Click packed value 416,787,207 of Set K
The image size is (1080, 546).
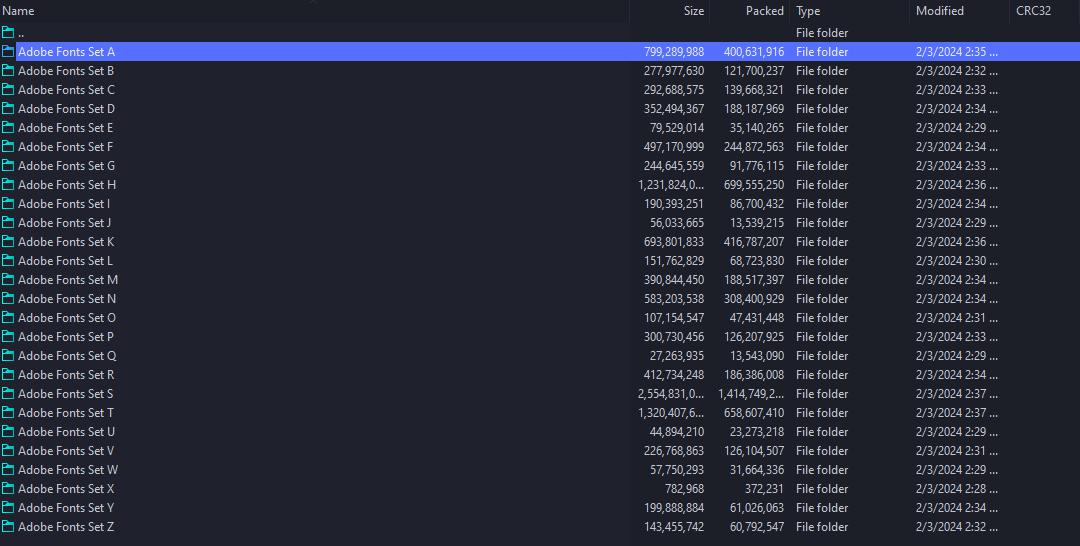pos(754,242)
